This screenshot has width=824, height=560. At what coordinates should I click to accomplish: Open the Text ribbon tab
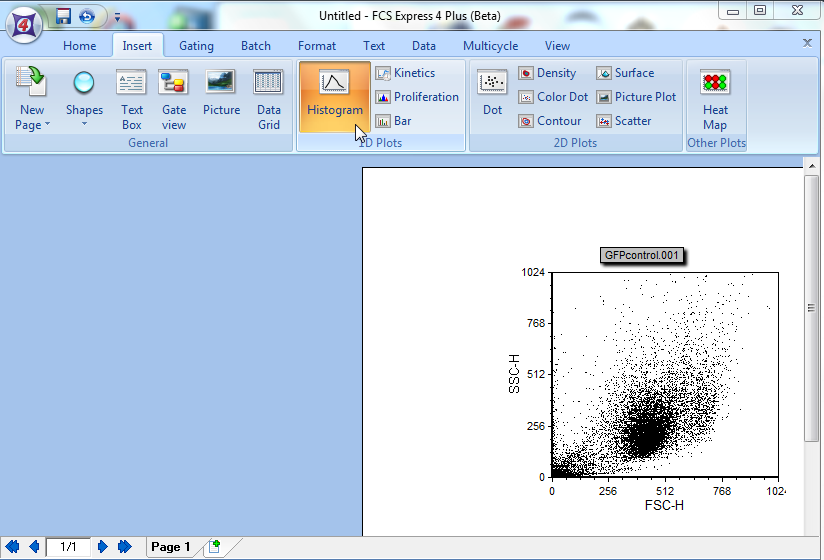pyautogui.click(x=374, y=46)
